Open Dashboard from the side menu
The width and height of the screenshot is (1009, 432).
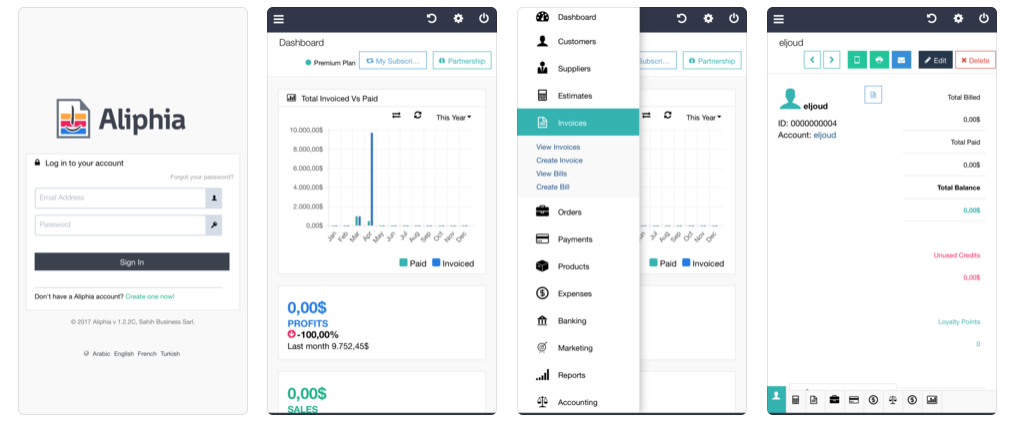(578, 17)
